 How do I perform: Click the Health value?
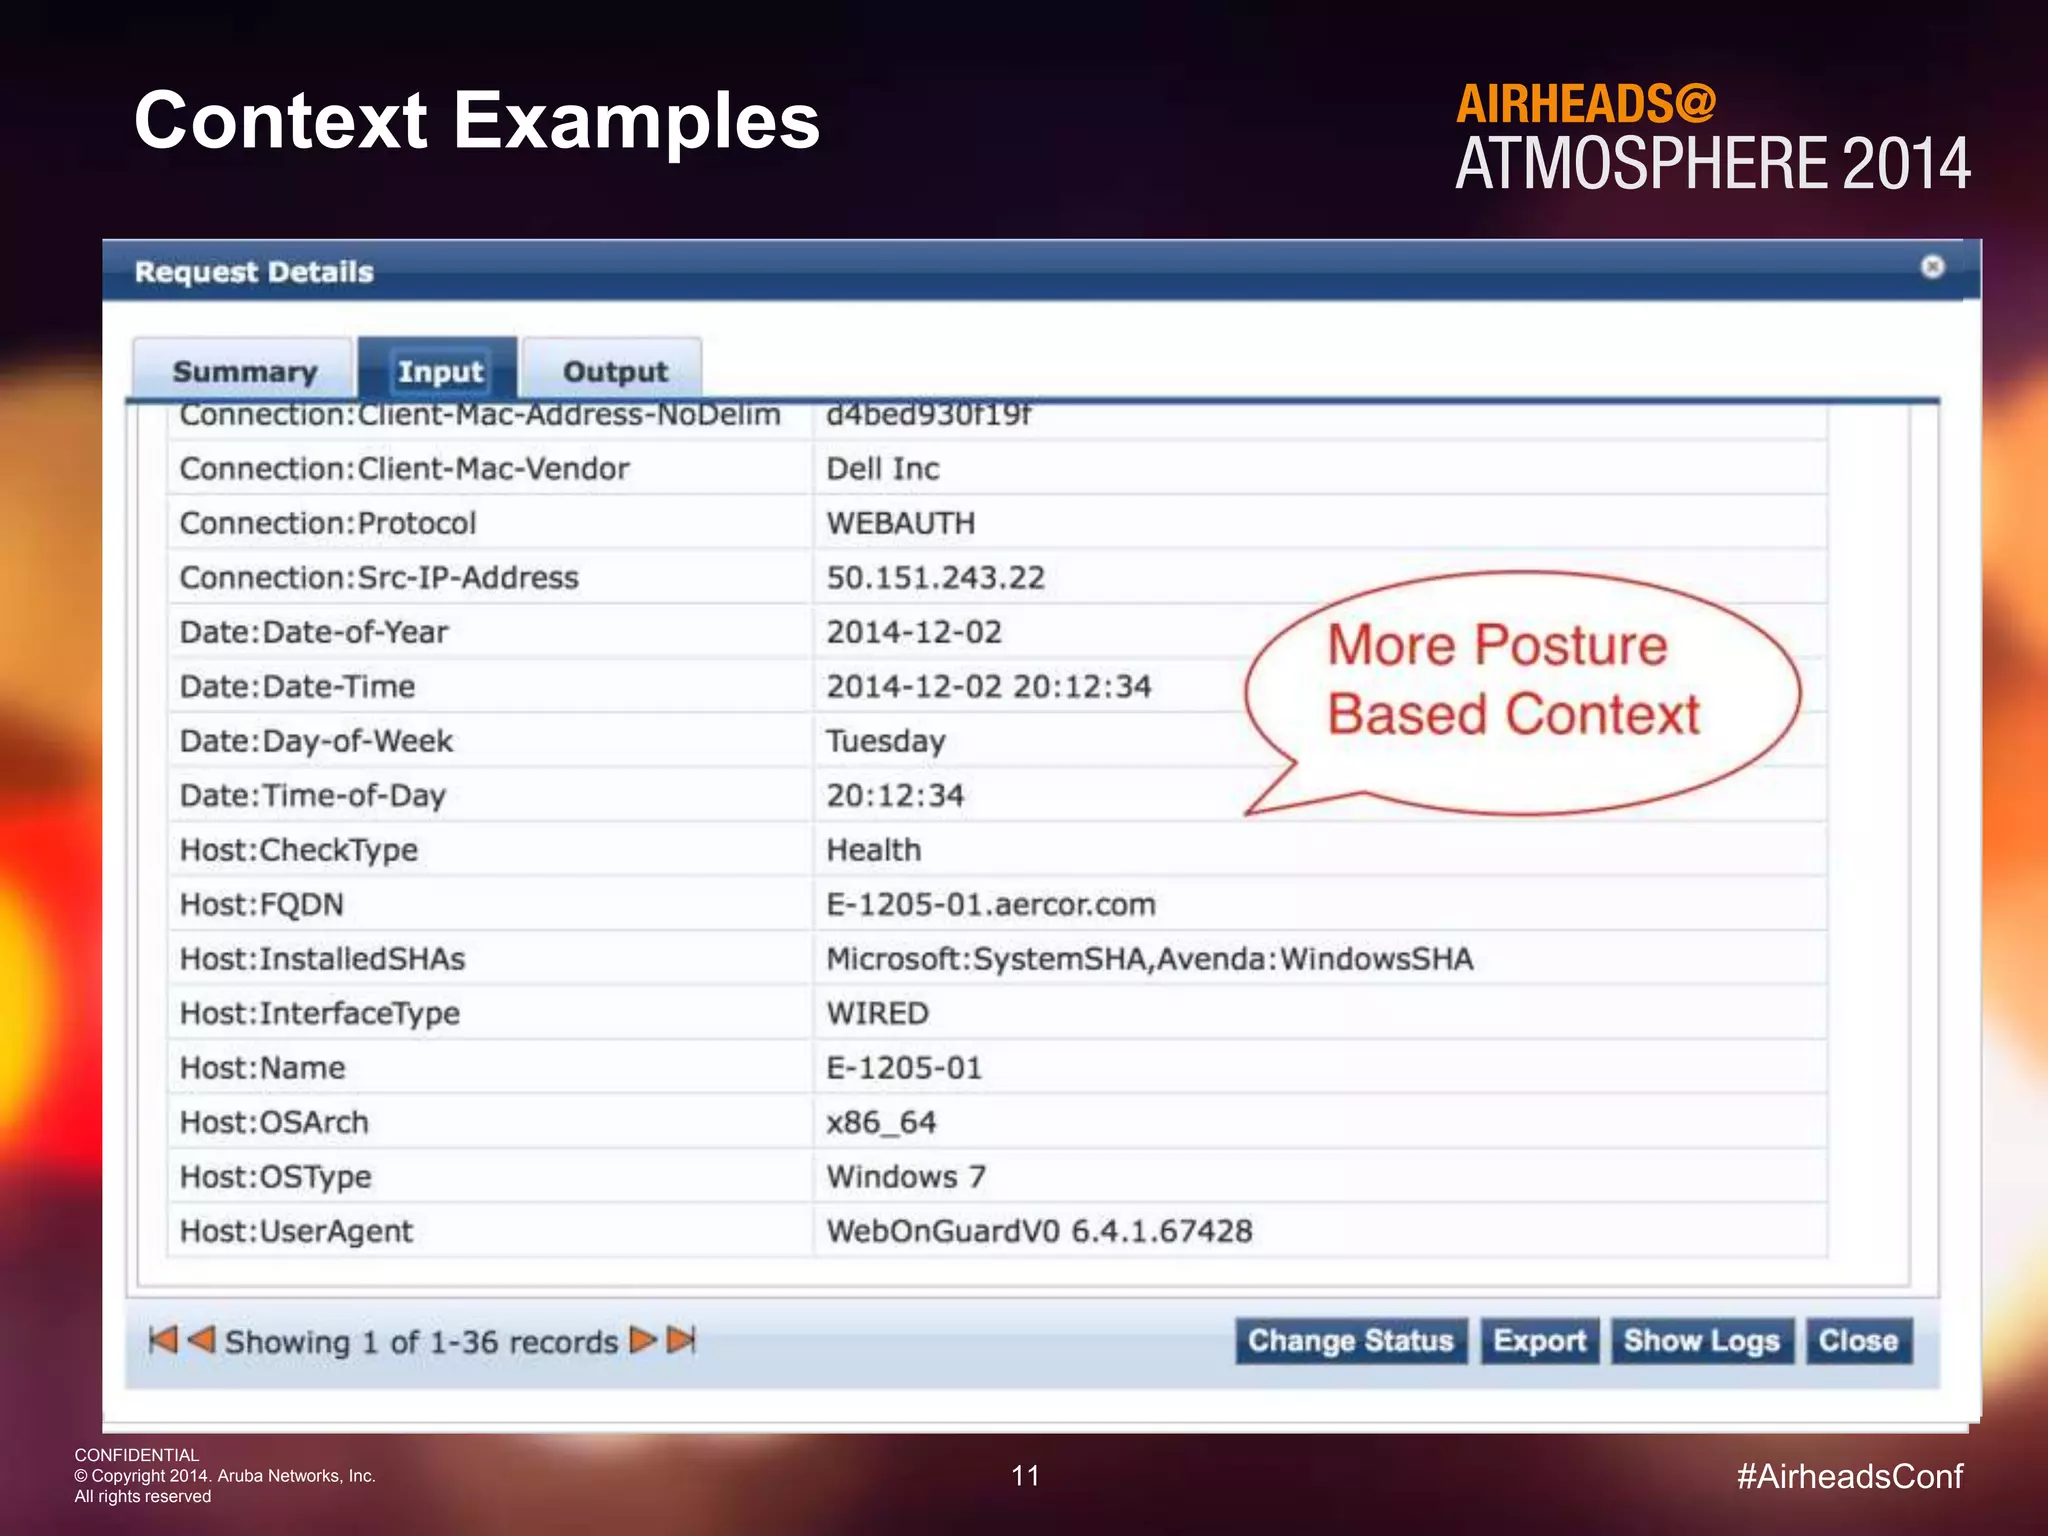click(874, 850)
